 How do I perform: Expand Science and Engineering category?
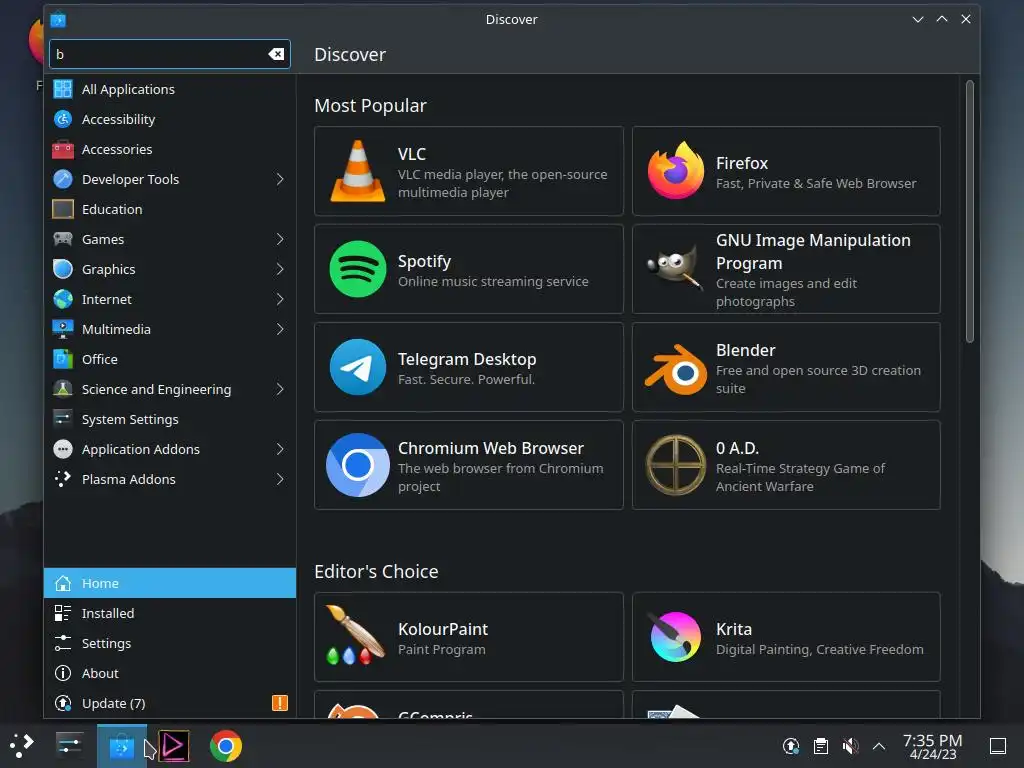coord(280,389)
